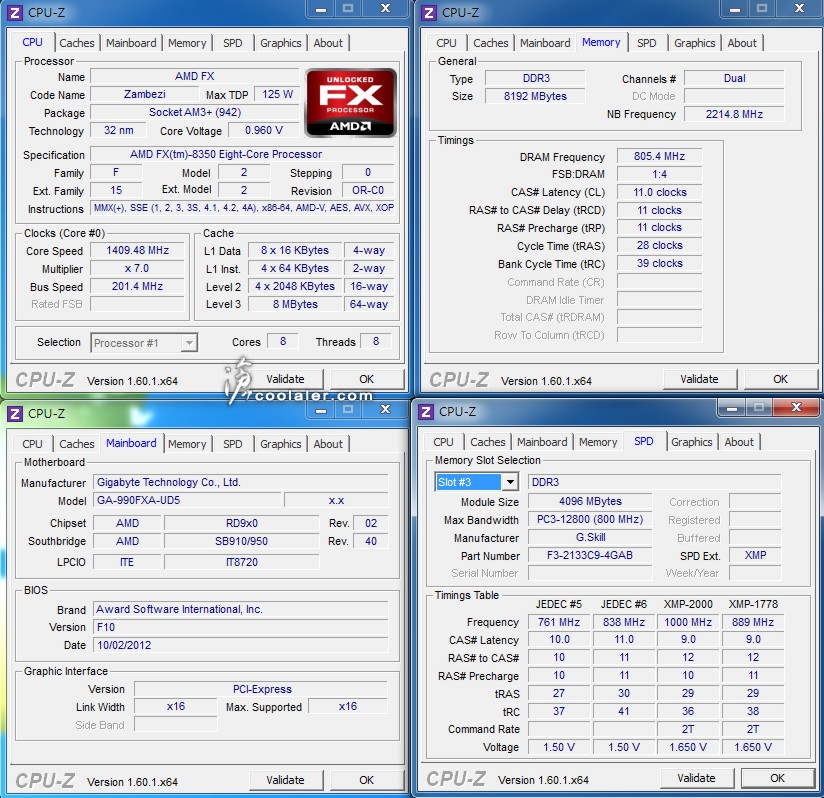Viewport: 824px width, 798px height.
Task: Click the Core Speed value 1409.48 MHz
Action: pyautogui.click(x=137, y=251)
